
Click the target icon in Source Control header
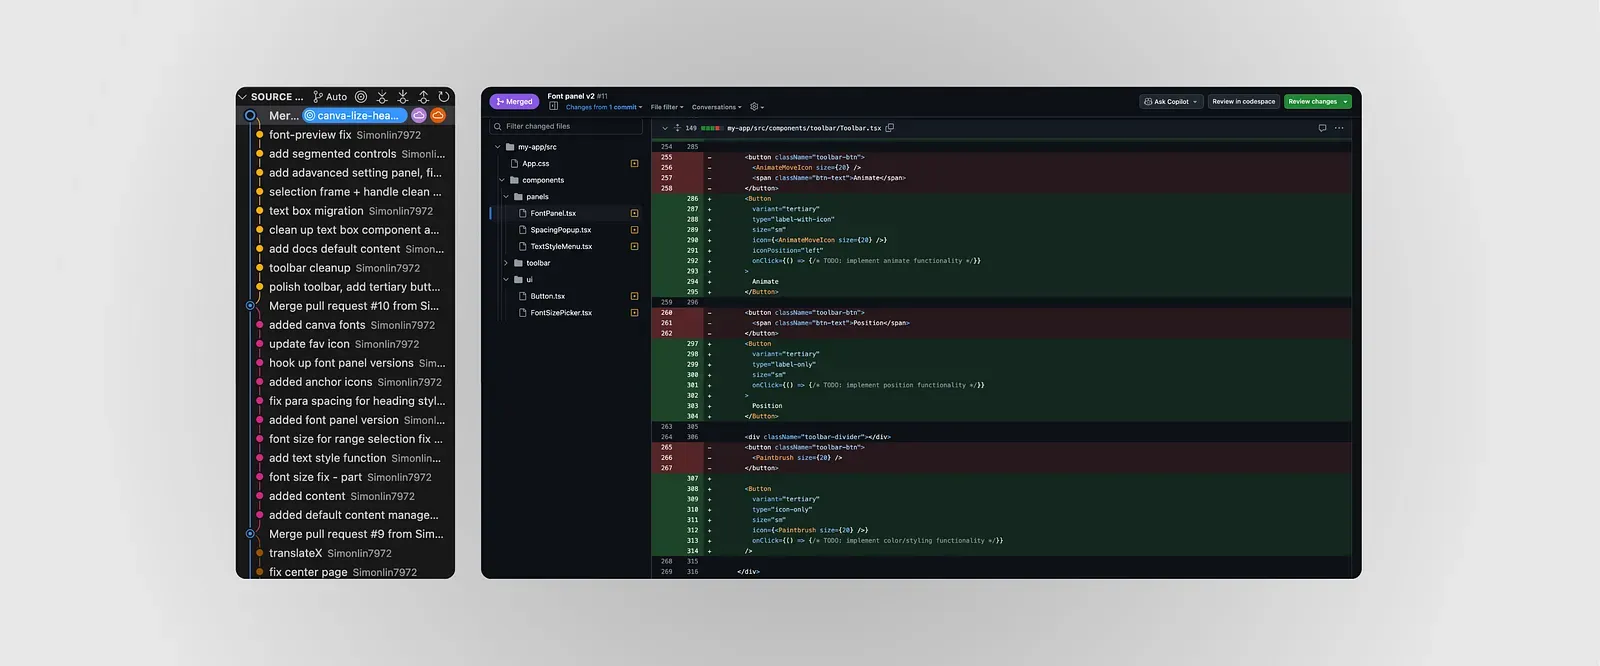[x=361, y=97]
